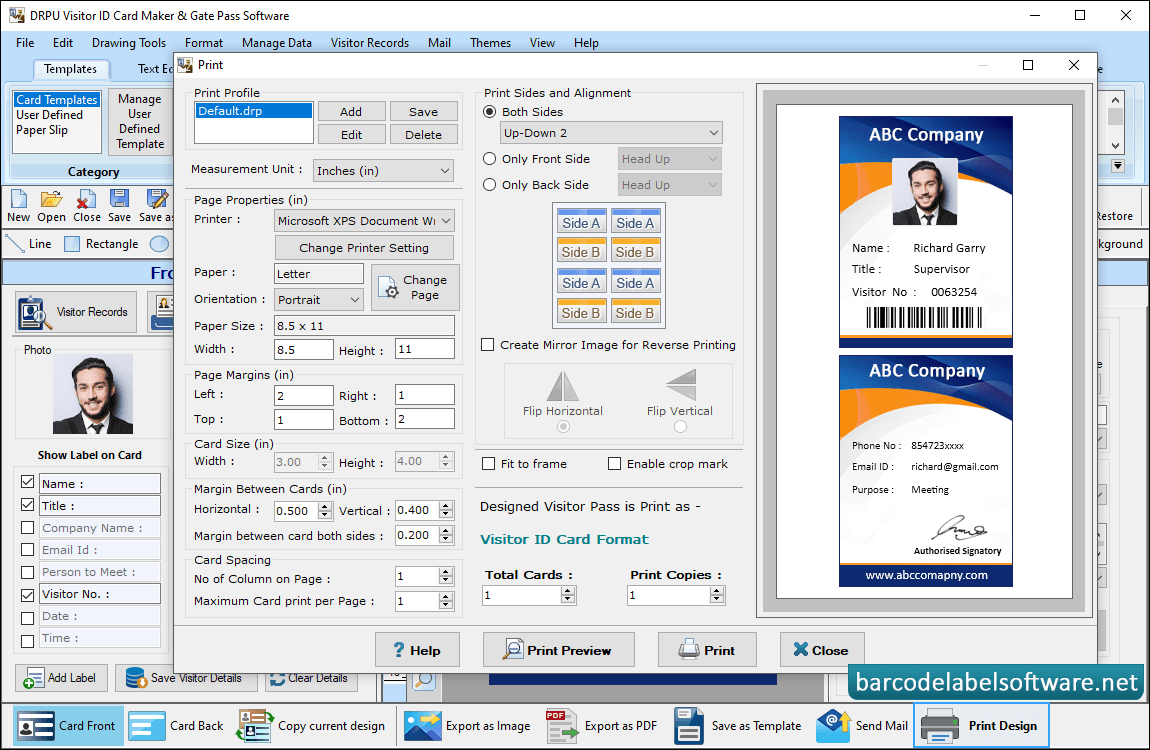
Task: Click the Print Preview button
Action: point(558,650)
